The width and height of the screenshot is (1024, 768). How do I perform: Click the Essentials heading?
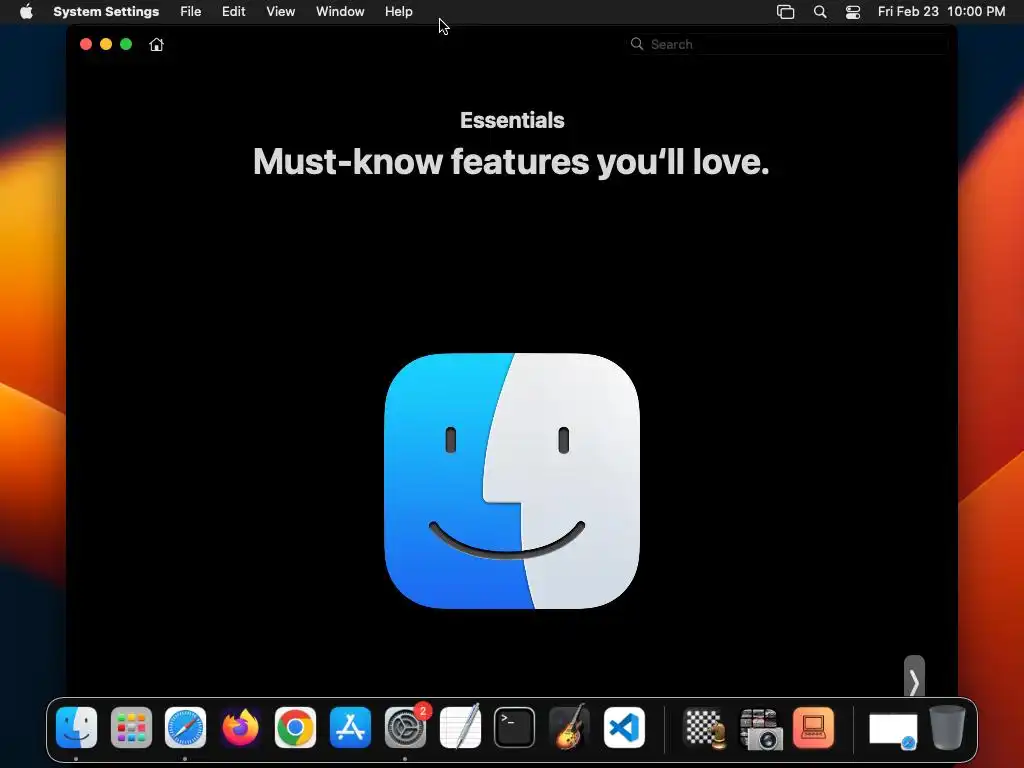pos(512,120)
